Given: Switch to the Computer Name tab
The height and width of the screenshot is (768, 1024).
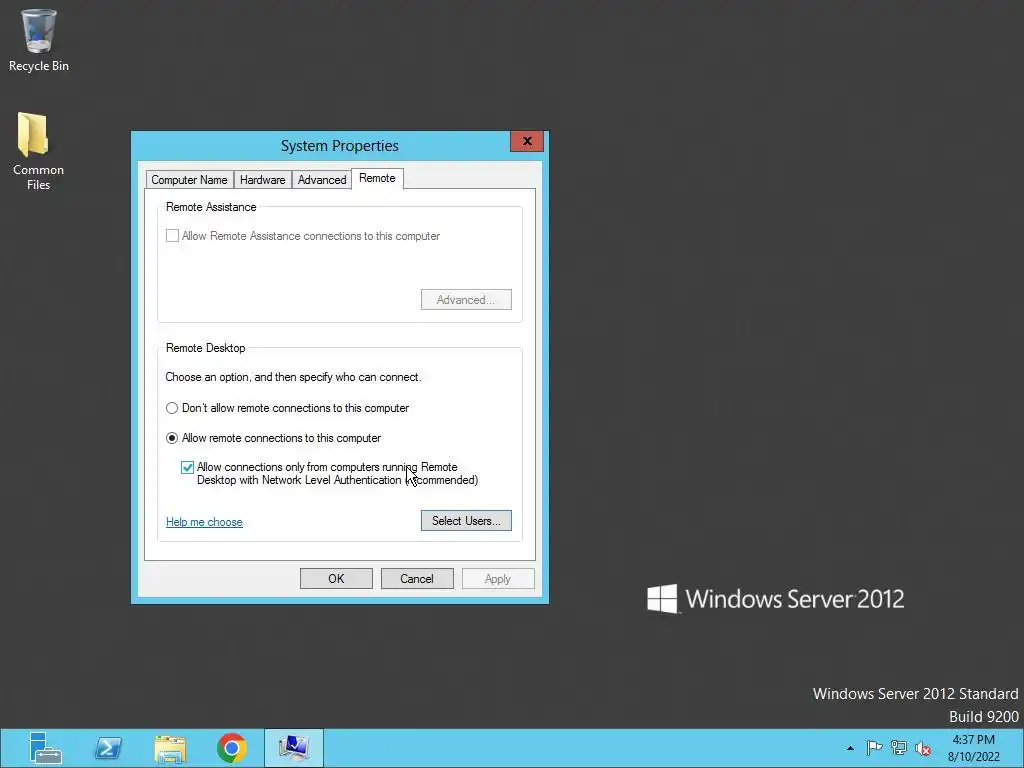Looking at the screenshot, I should [x=189, y=180].
